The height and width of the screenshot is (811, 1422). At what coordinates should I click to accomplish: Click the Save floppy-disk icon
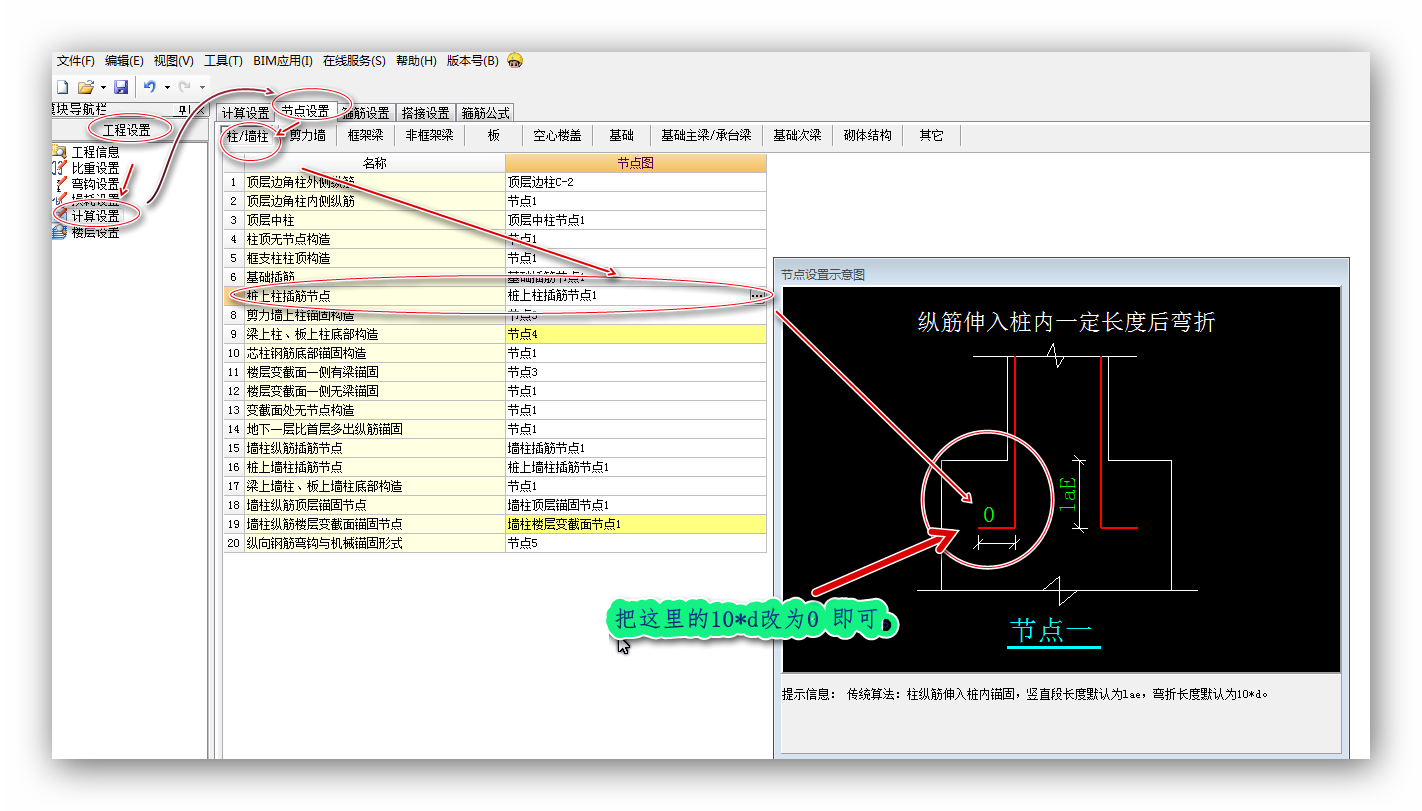pos(121,88)
